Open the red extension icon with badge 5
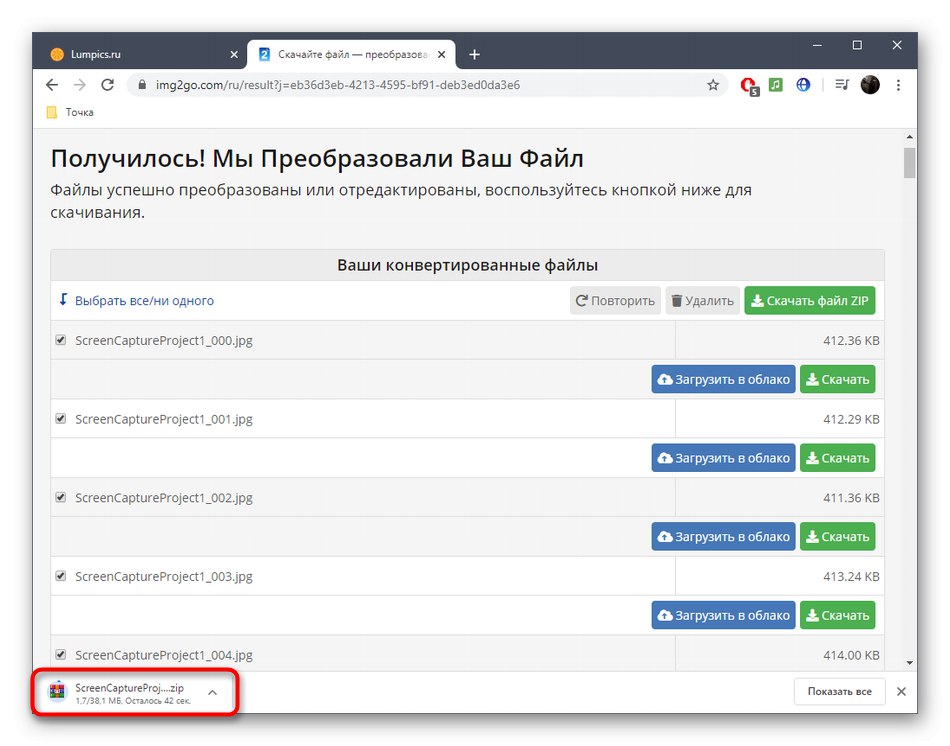This screenshot has width=950, height=746. [x=749, y=86]
